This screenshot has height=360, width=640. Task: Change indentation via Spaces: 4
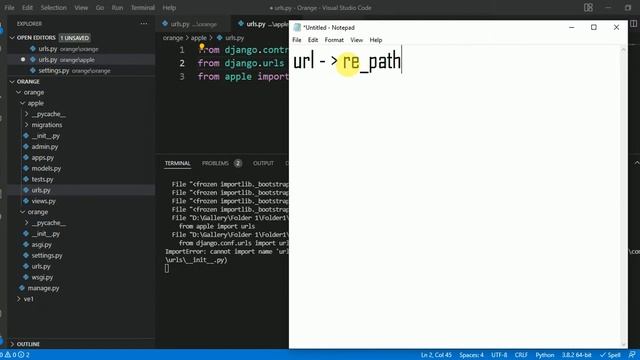[x=471, y=355]
